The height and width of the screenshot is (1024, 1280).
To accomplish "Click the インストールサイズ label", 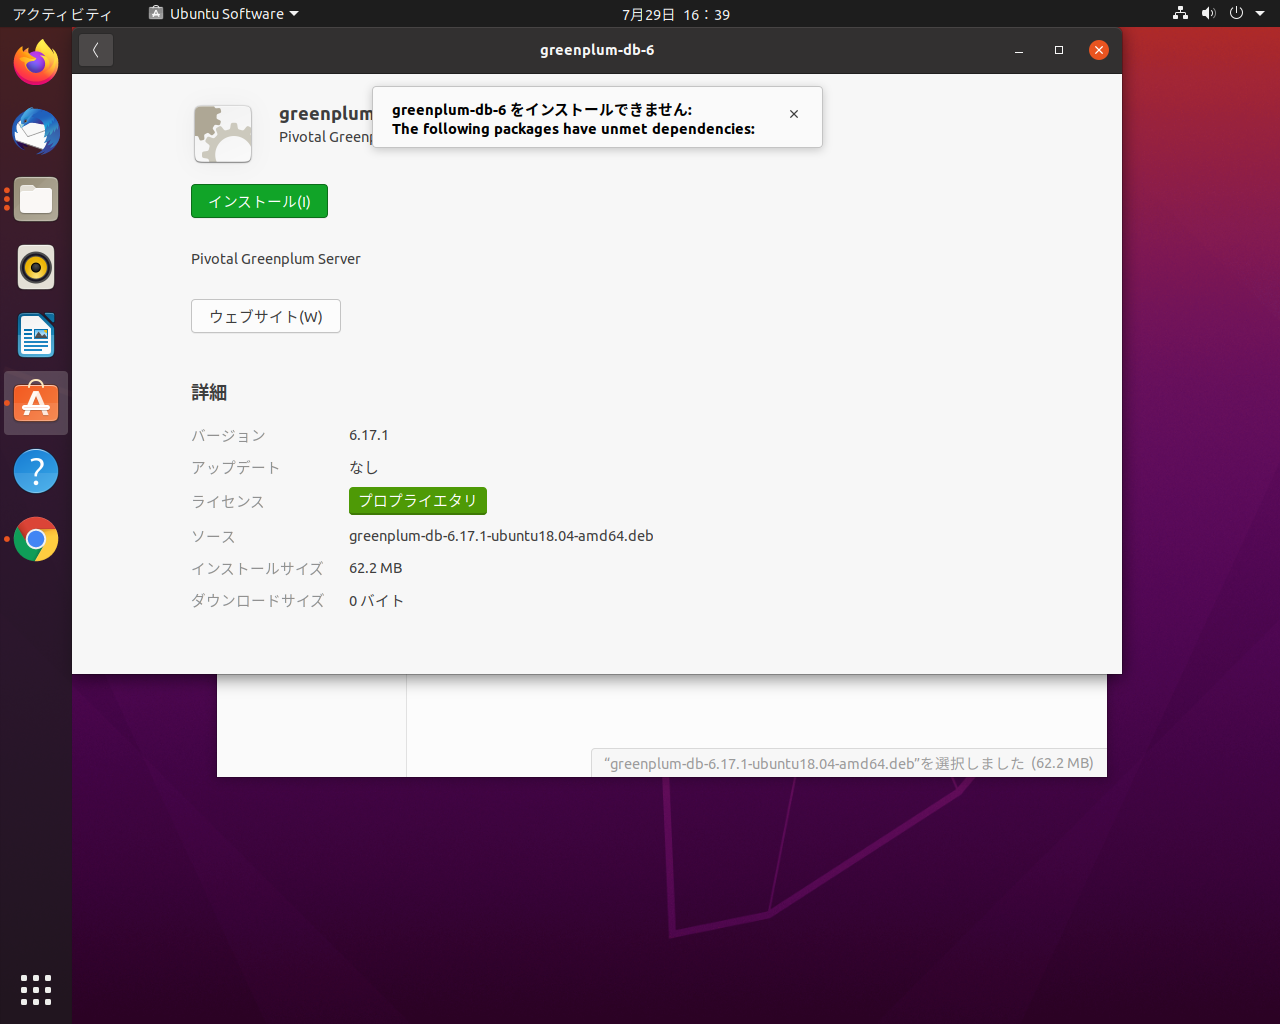I will coord(257,569).
